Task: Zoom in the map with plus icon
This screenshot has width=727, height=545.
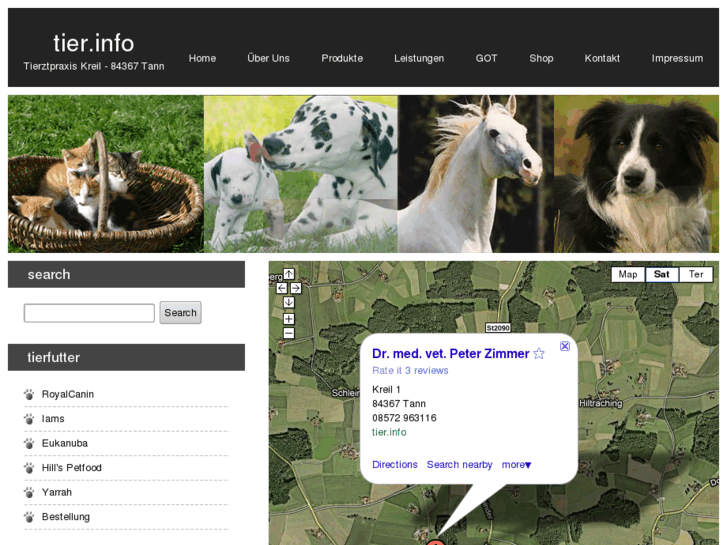Action: [x=288, y=319]
